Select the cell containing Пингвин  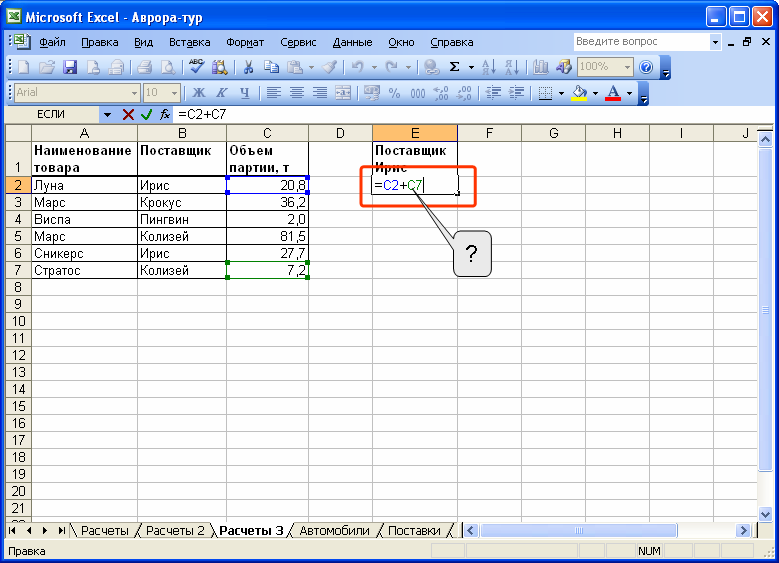[x=182, y=220]
